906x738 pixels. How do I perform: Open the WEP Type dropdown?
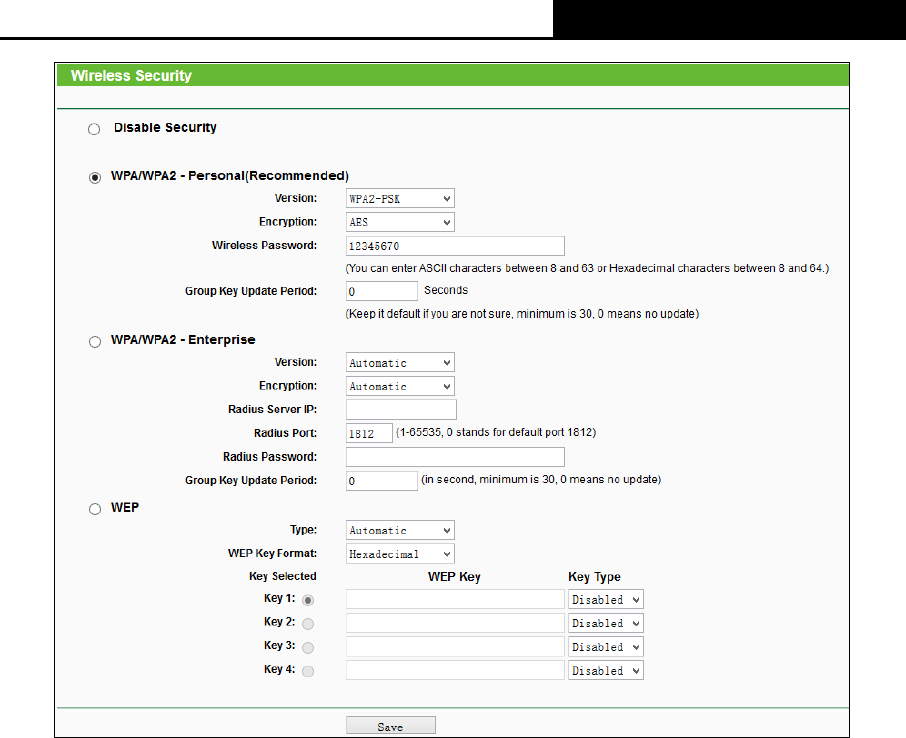point(400,530)
